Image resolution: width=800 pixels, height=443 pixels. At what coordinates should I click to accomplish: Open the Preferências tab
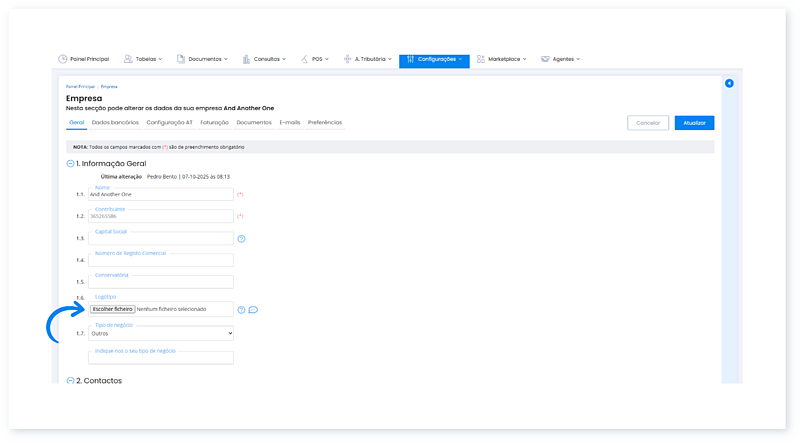click(x=325, y=122)
